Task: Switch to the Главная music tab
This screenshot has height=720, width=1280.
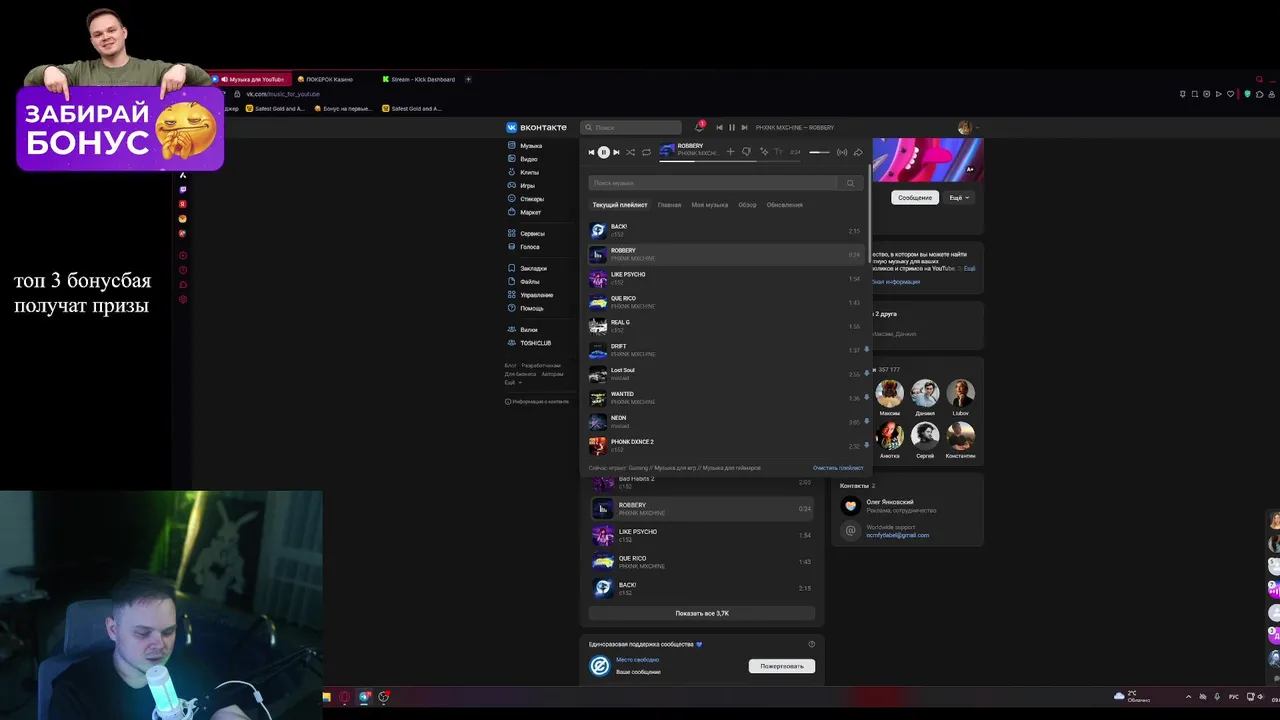Action: click(669, 205)
